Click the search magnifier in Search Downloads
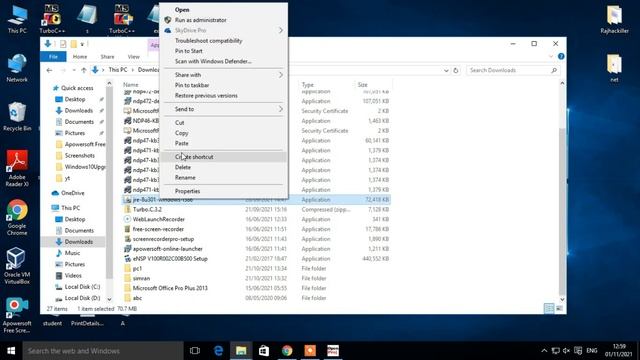The width and height of the screenshot is (640, 360). tap(554, 70)
